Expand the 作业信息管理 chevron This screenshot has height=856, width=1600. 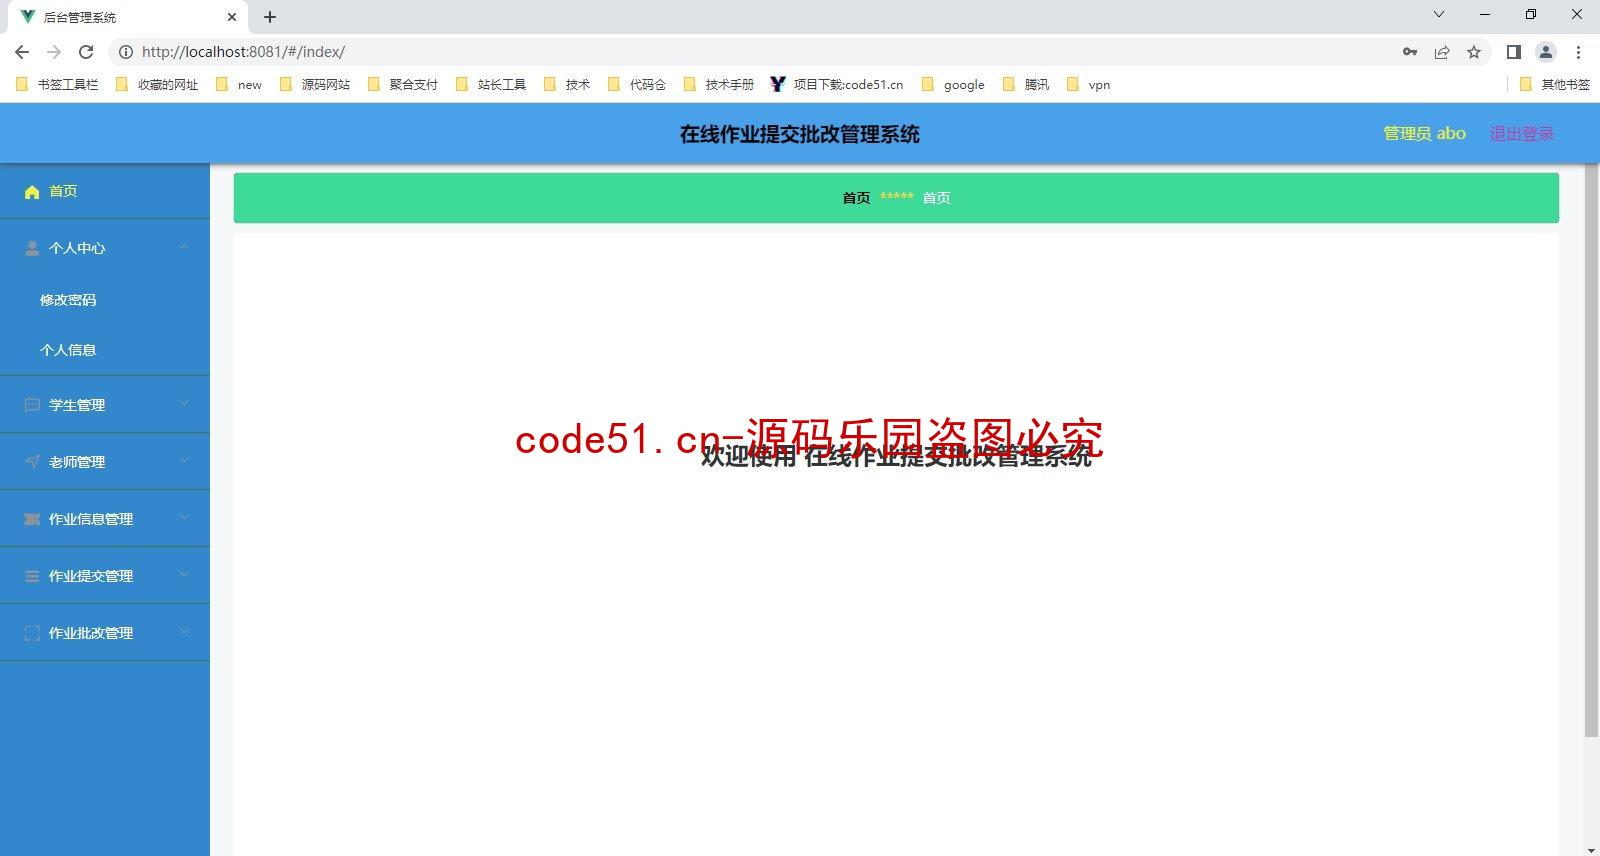184,518
